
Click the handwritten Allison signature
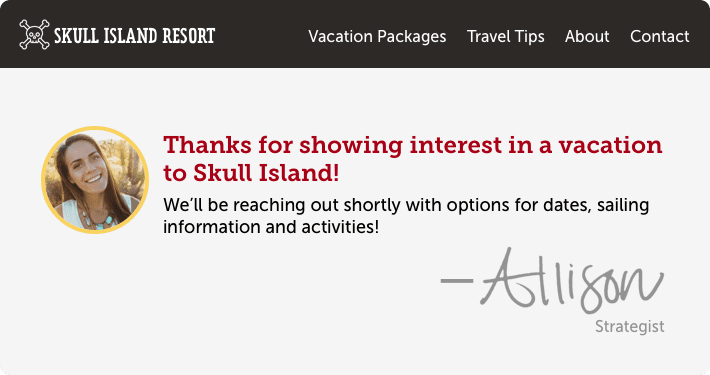[573, 281]
